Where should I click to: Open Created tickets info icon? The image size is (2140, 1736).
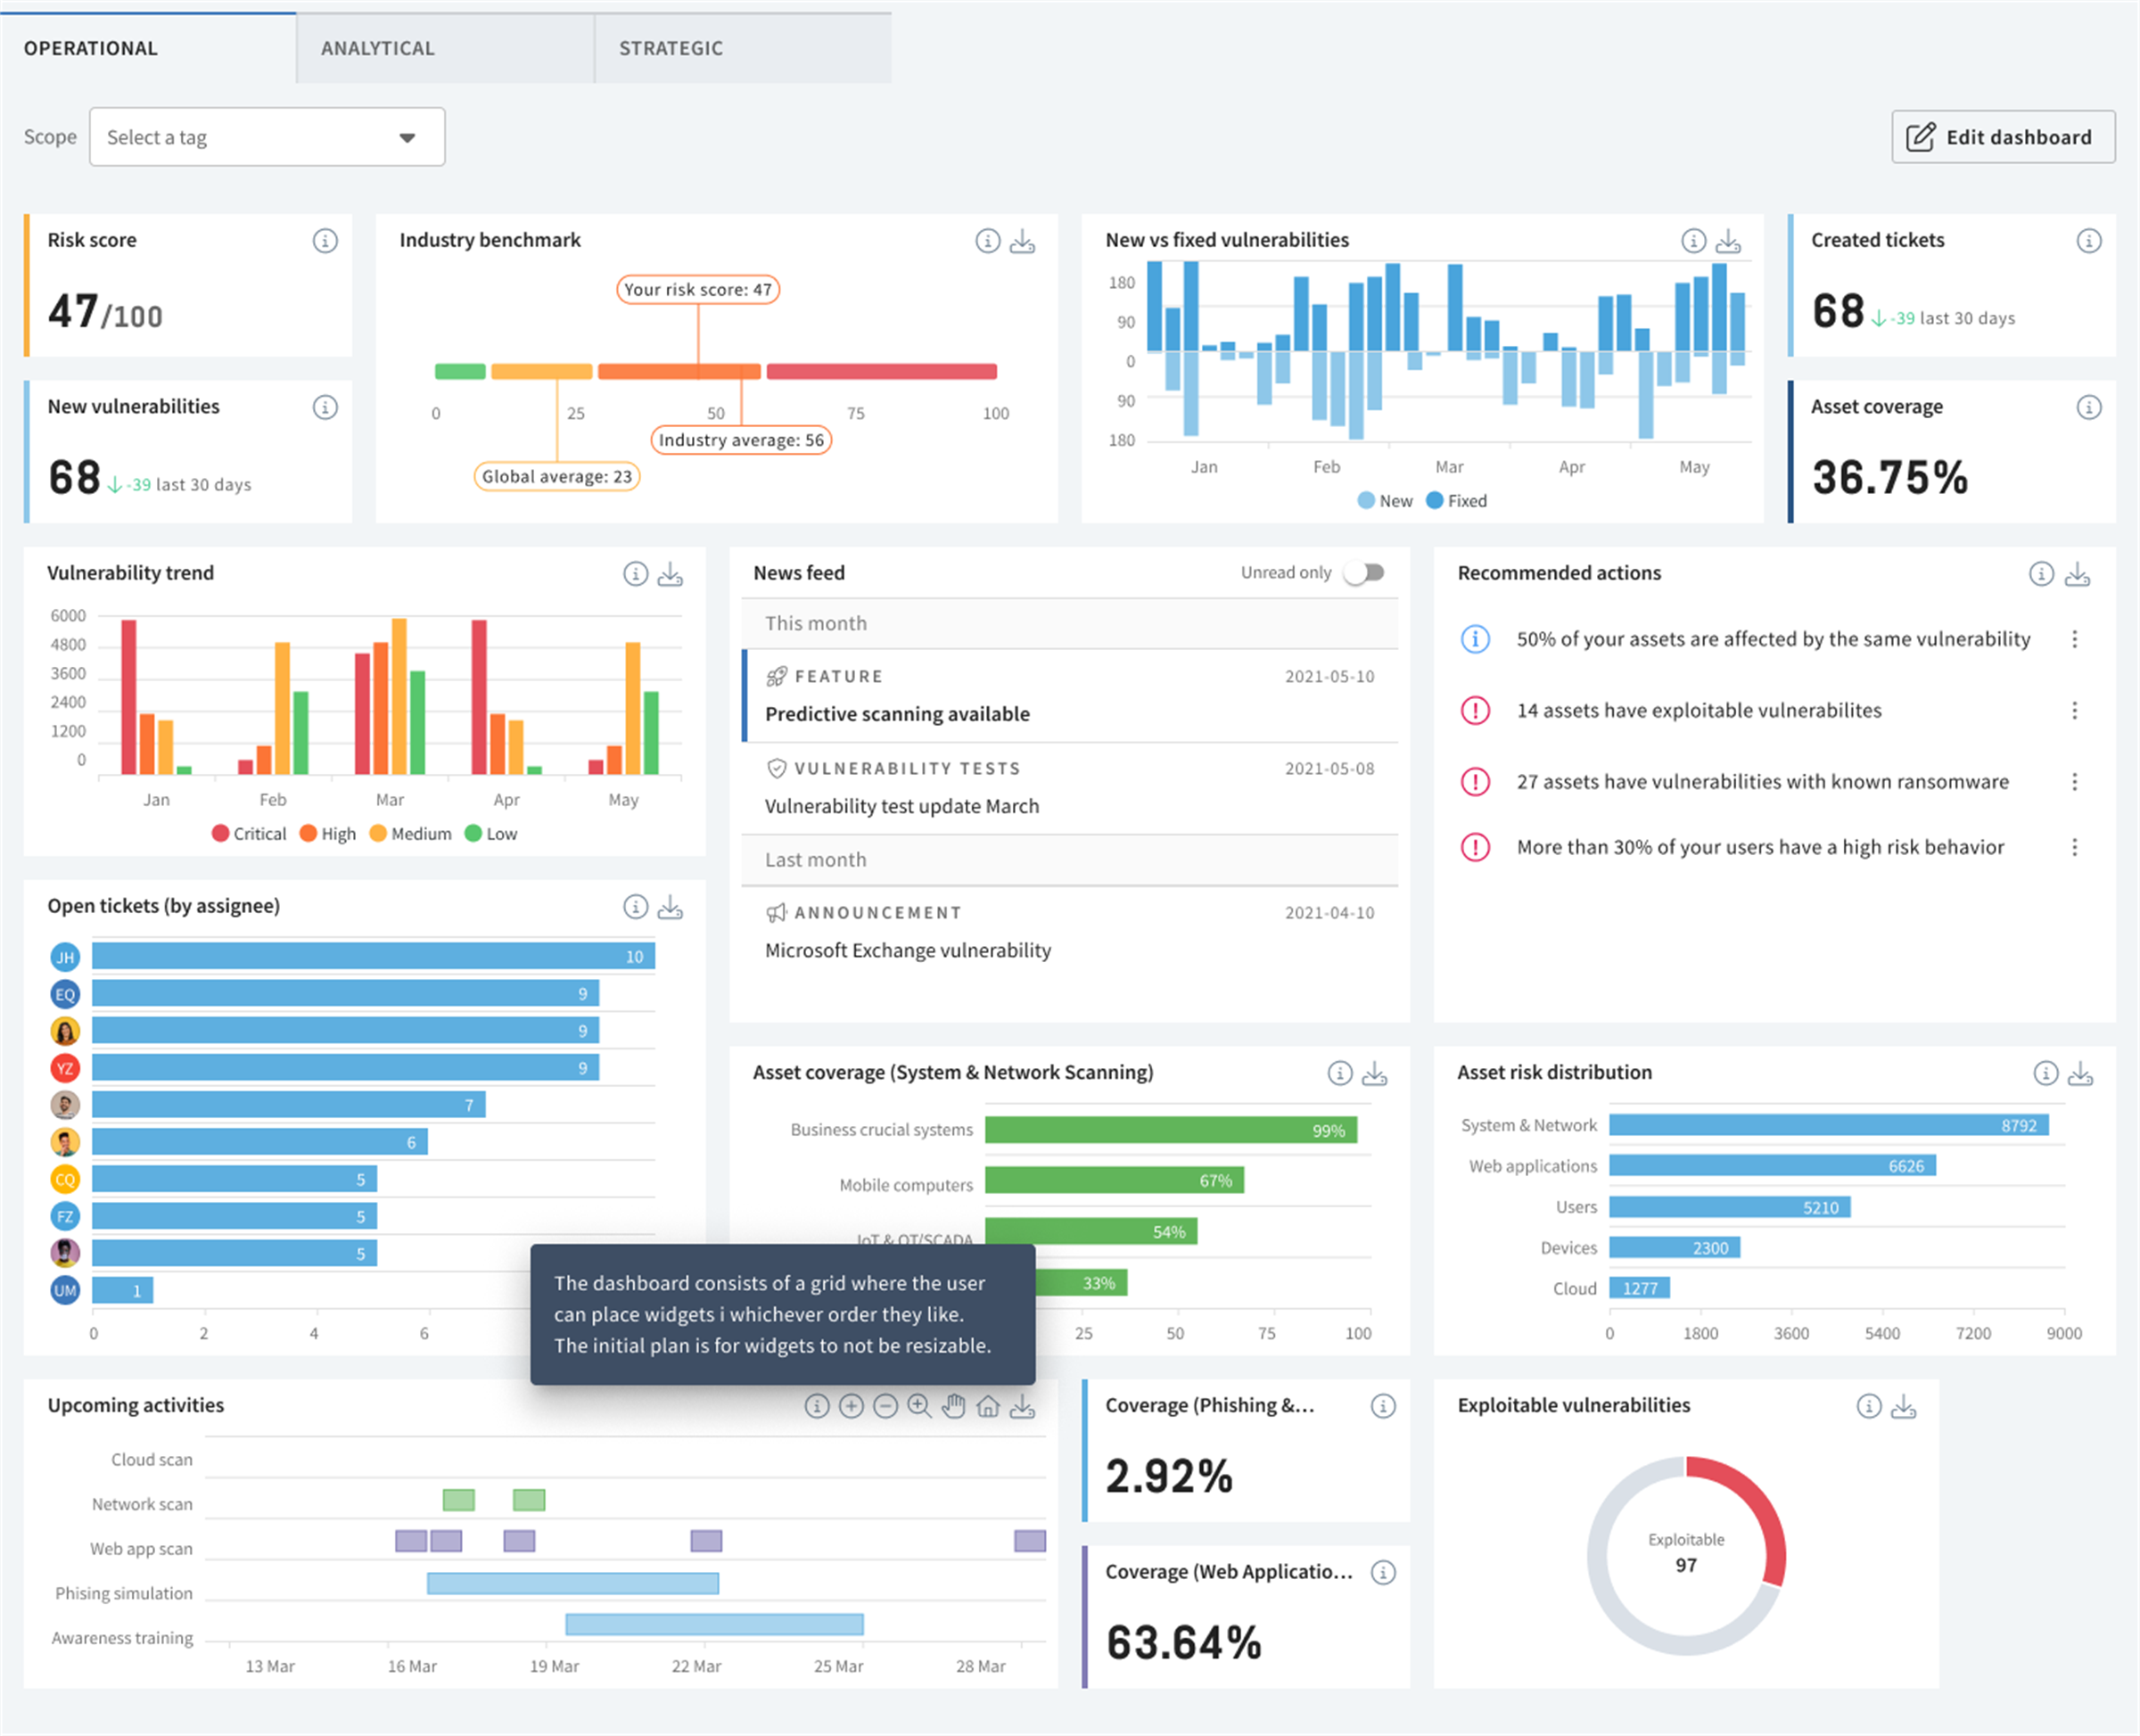point(2090,241)
